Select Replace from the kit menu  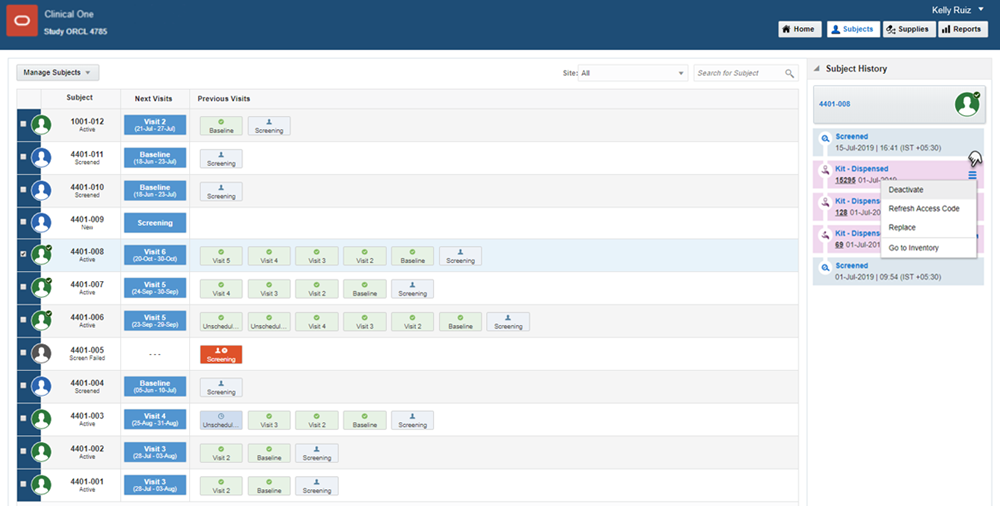pos(928,228)
